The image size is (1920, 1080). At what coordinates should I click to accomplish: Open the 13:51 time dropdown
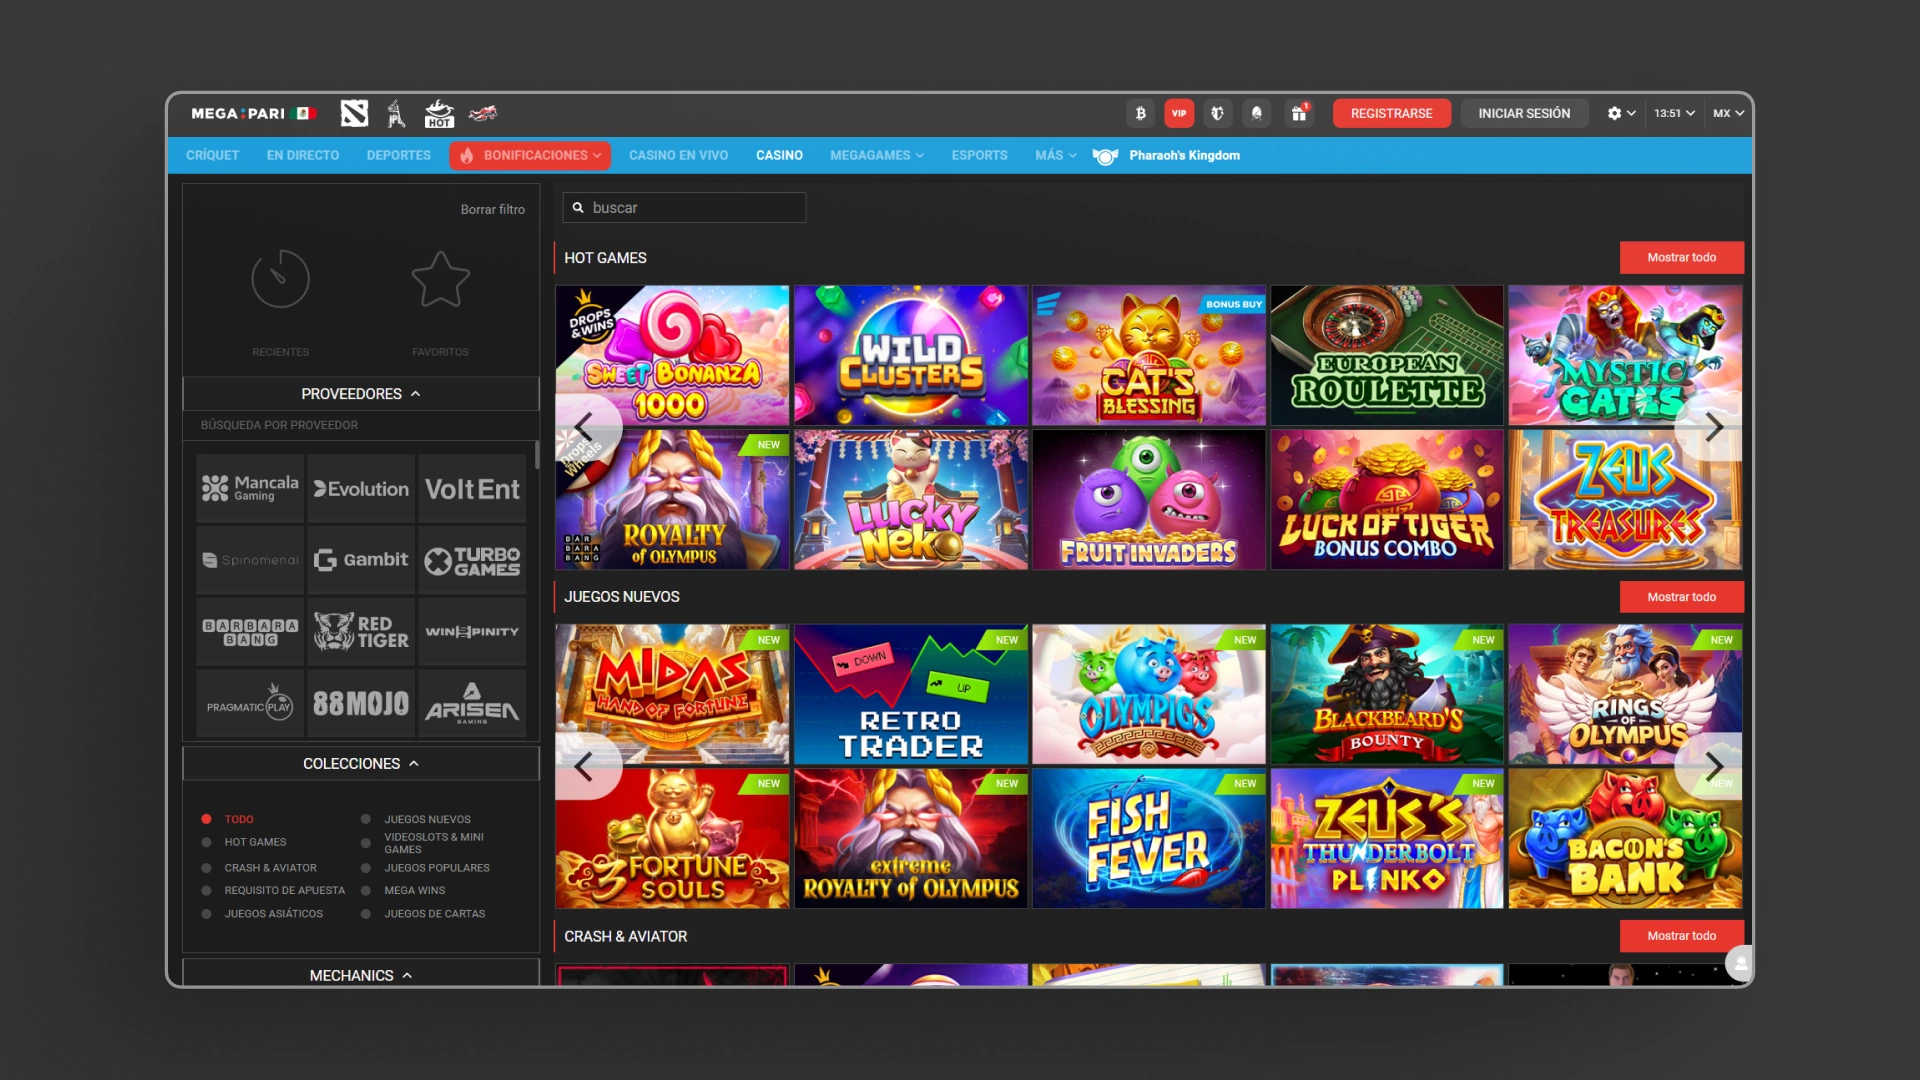click(x=1674, y=113)
